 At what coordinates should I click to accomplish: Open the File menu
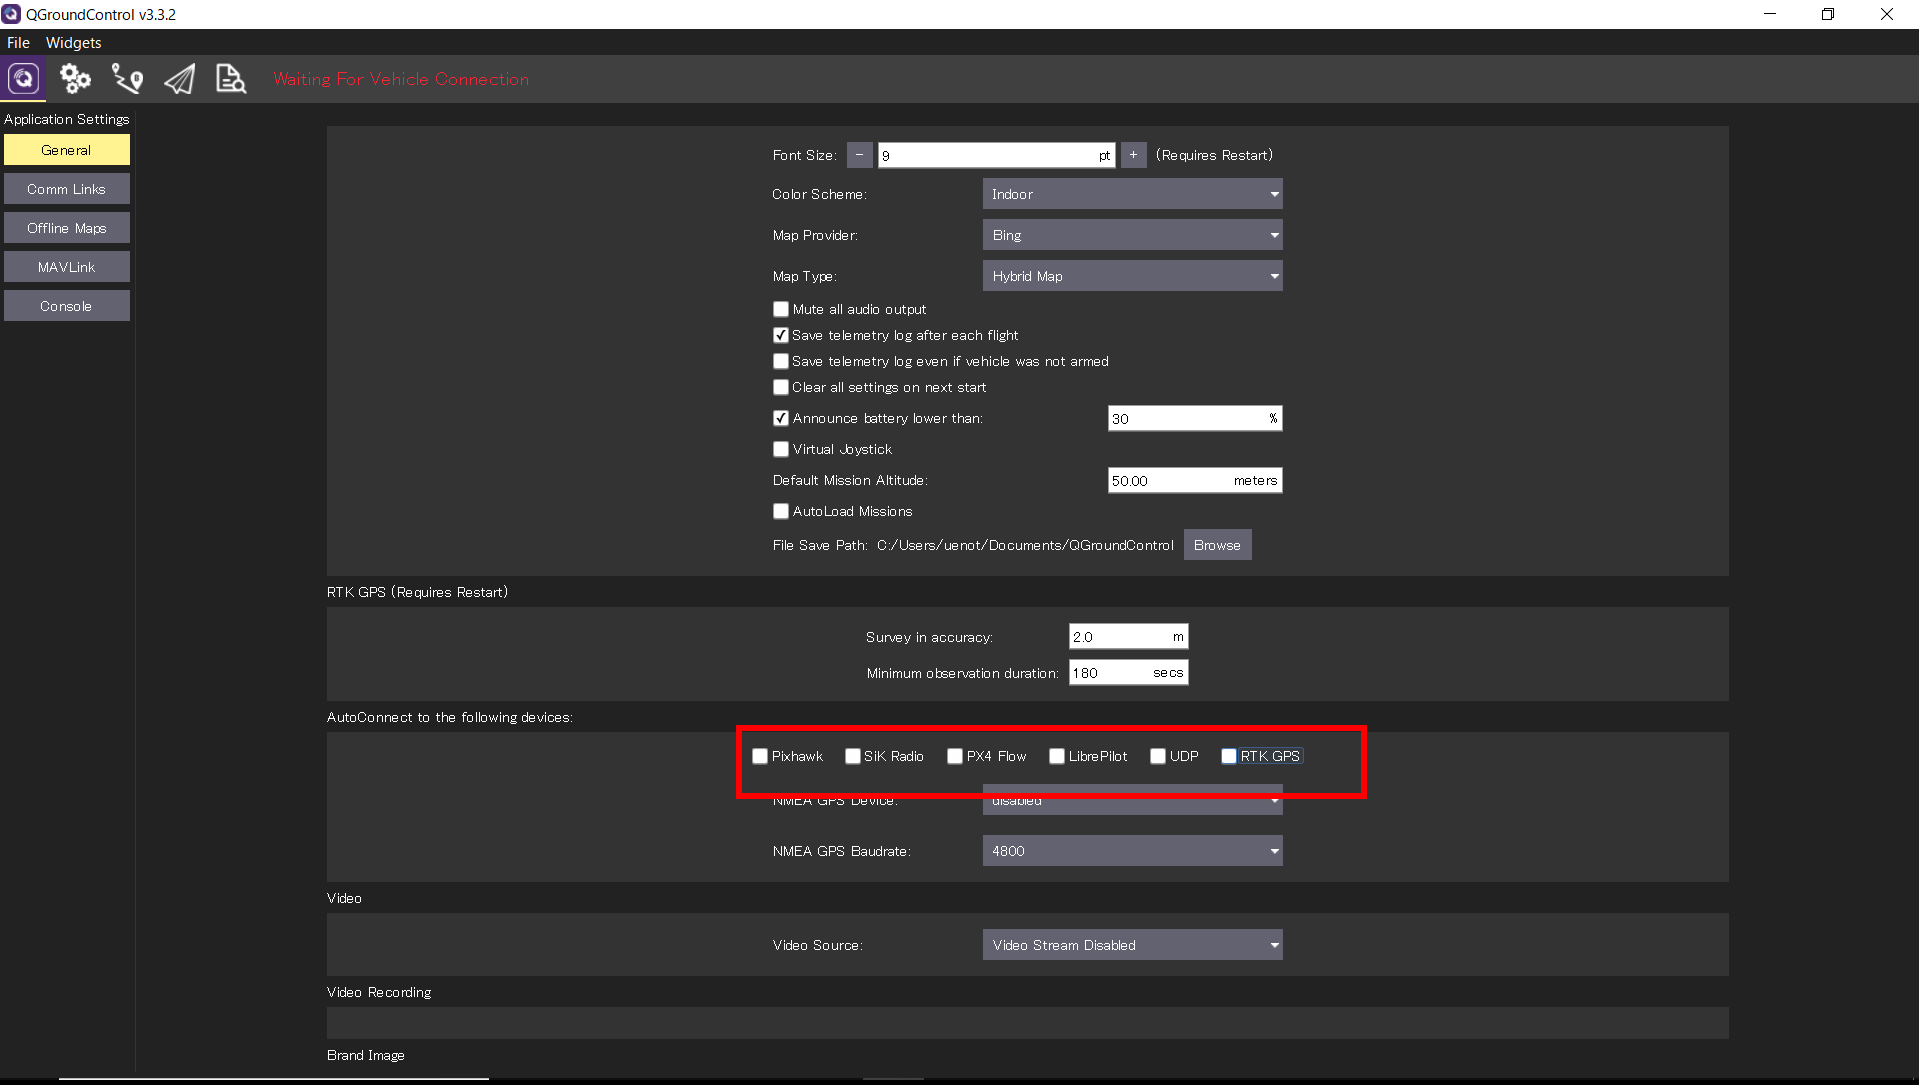point(18,42)
